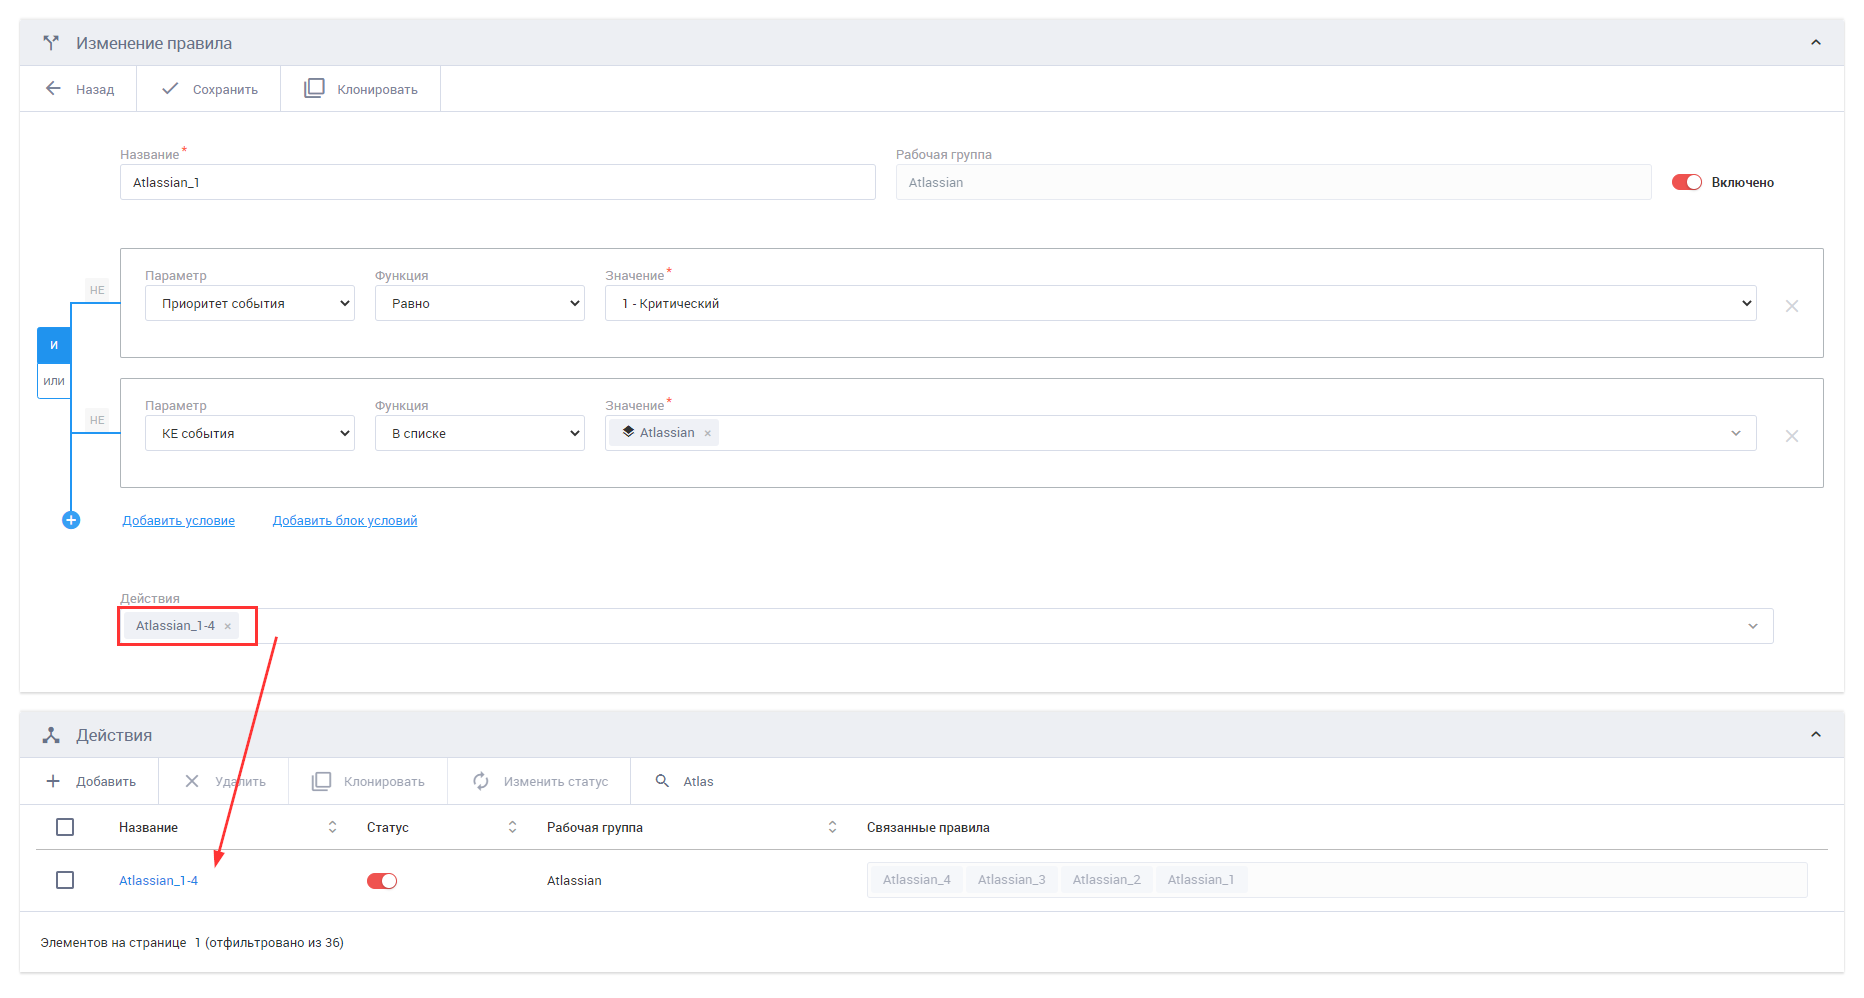Click the plus icon next to Добавить
The height and width of the screenshot is (998, 1864).
tap(54, 781)
